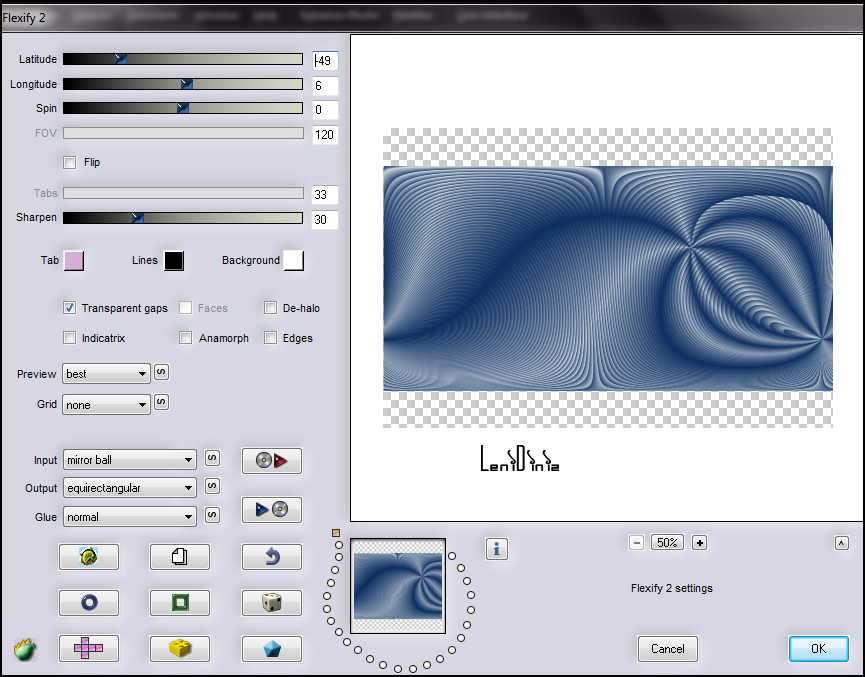Click the Spin value field

[325, 110]
